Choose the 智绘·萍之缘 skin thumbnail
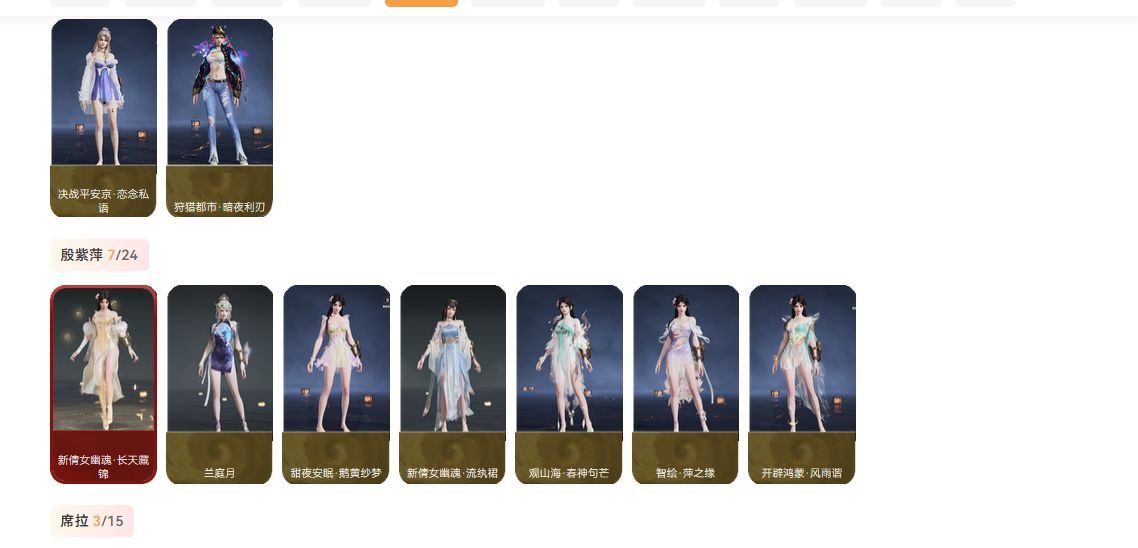The image size is (1138, 548). click(x=686, y=384)
